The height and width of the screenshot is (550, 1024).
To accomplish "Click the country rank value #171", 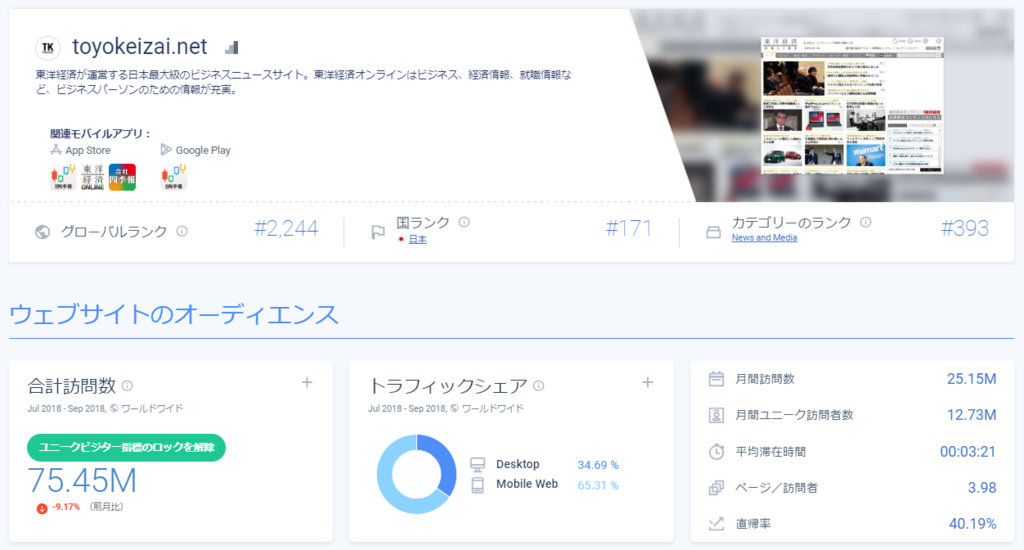I will [x=628, y=229].
